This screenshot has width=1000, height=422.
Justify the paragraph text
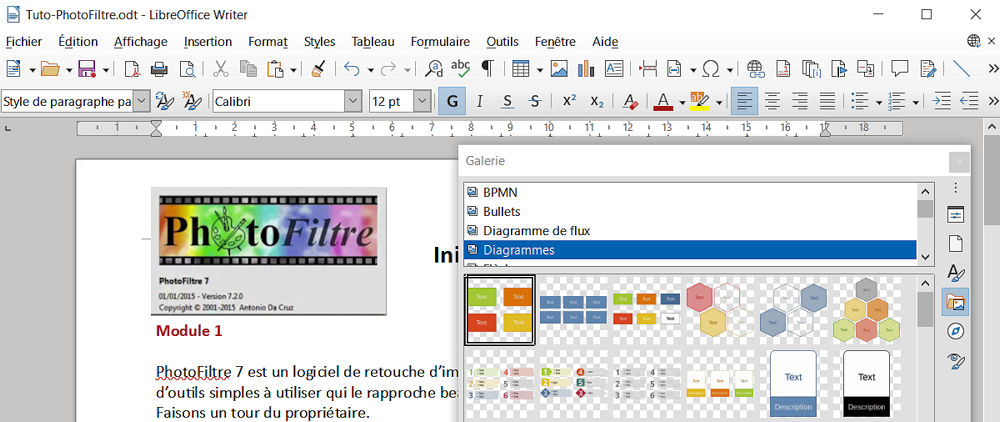827,101
